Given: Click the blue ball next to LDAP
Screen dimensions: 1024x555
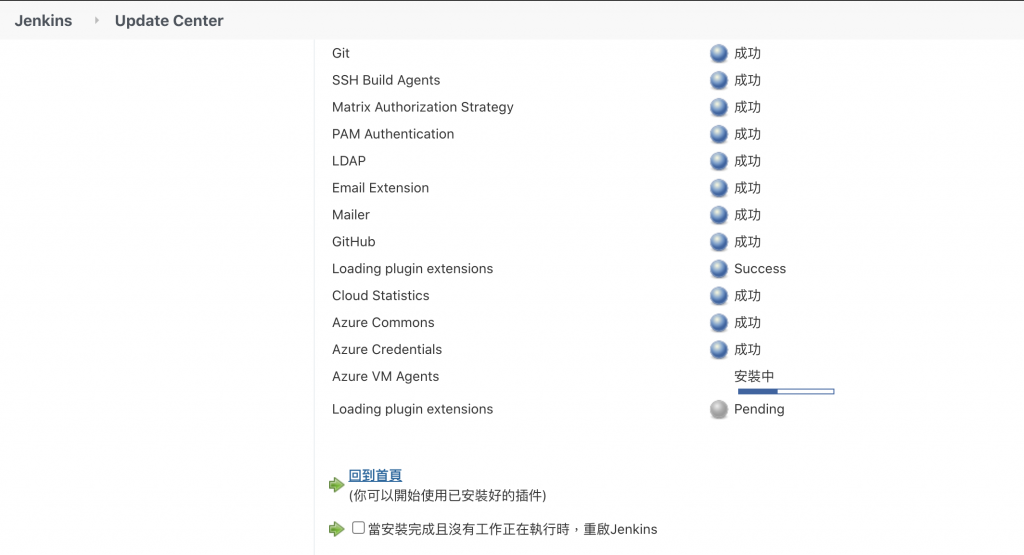Looking at the screenshot, I should pyautogui.click(x=718, y=162).
